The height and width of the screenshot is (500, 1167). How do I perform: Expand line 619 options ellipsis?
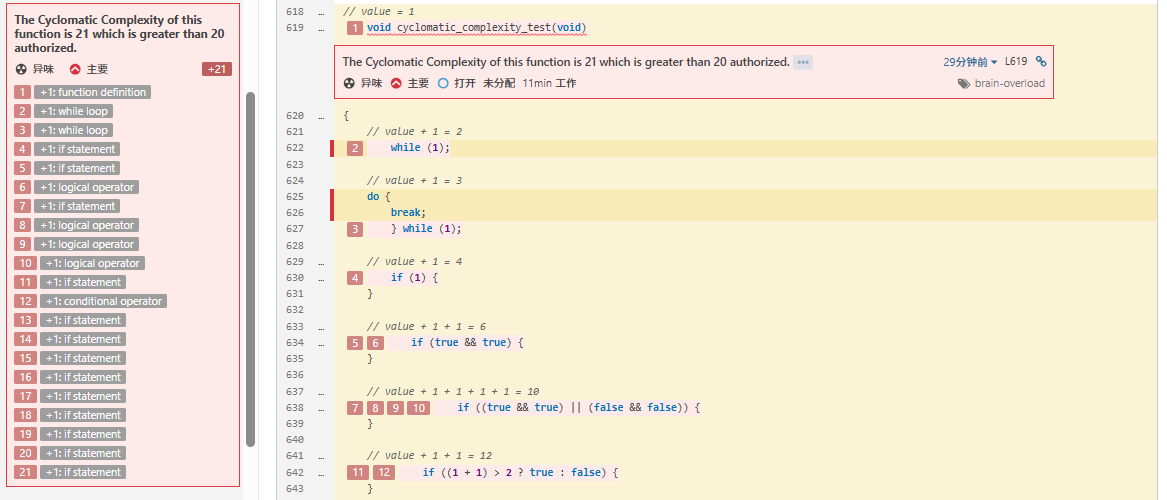(321, 28)
